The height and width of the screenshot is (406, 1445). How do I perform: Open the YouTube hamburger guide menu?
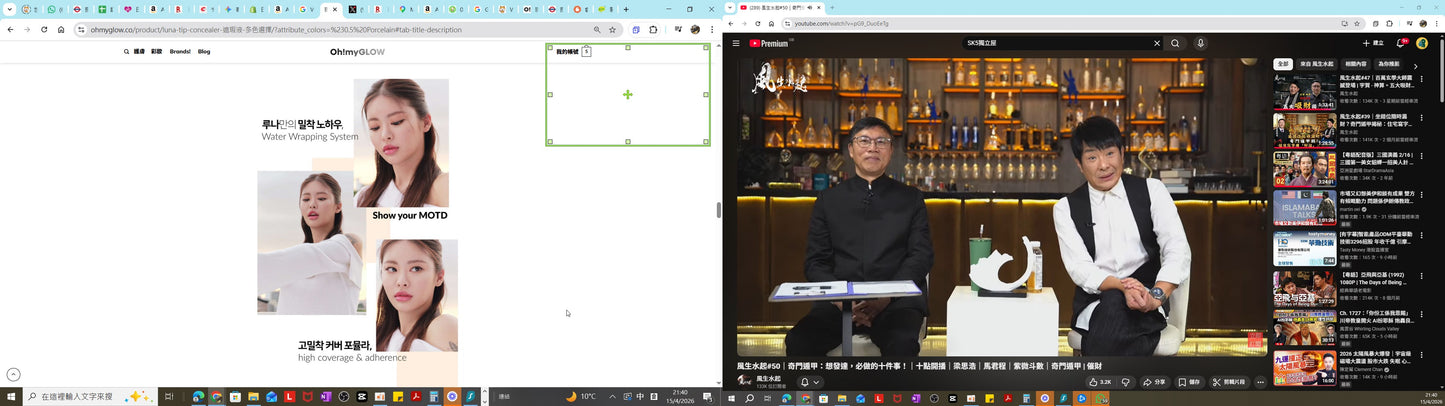coord(735,43)
